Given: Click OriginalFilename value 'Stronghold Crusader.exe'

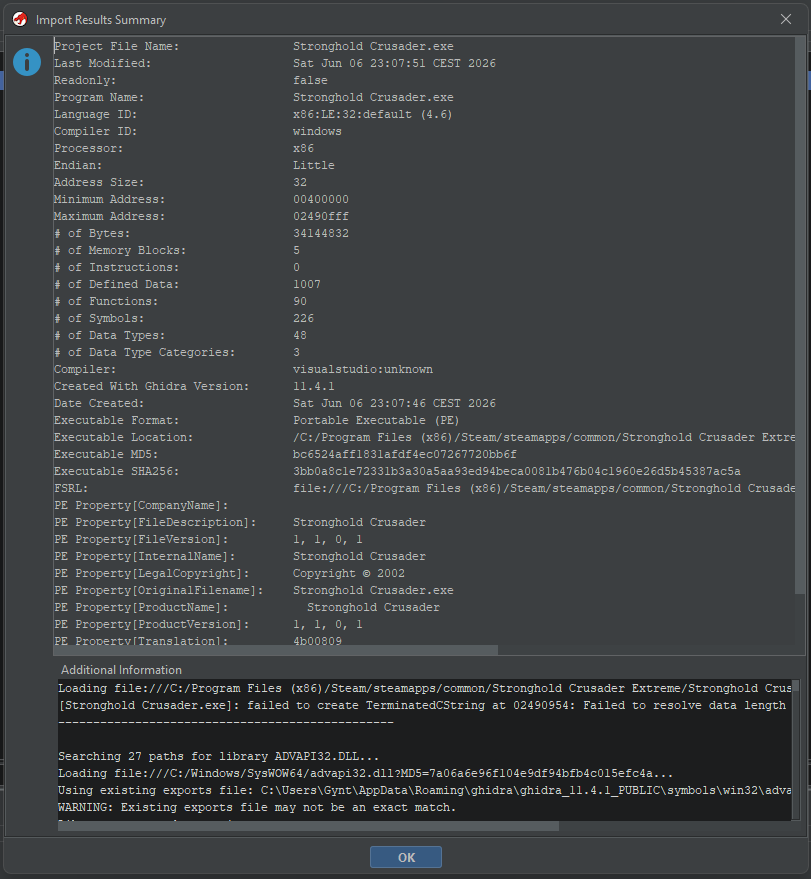Looking at the screenshot, I should (373, 590).
